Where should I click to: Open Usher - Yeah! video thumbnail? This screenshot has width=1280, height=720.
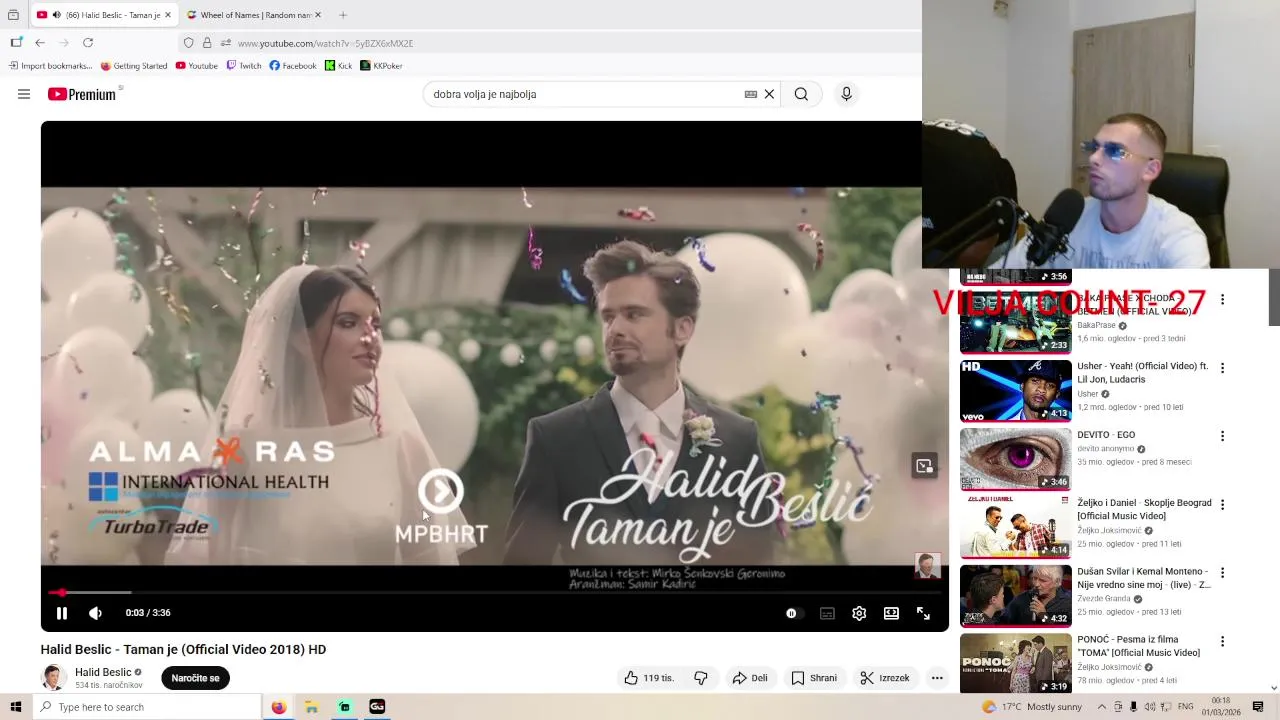point(1016,391)
